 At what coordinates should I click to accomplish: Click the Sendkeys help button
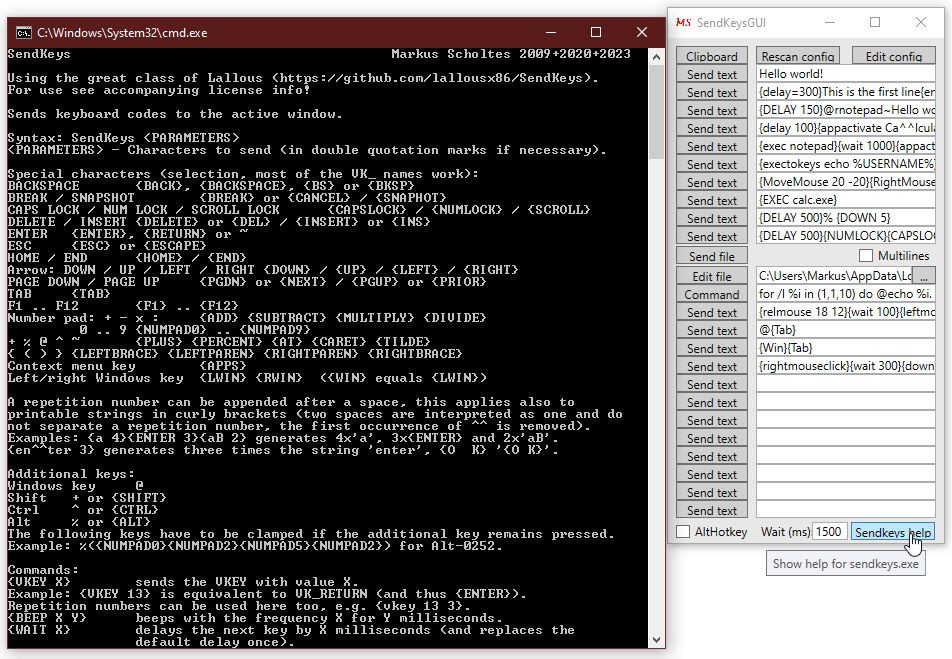(892, 532)
